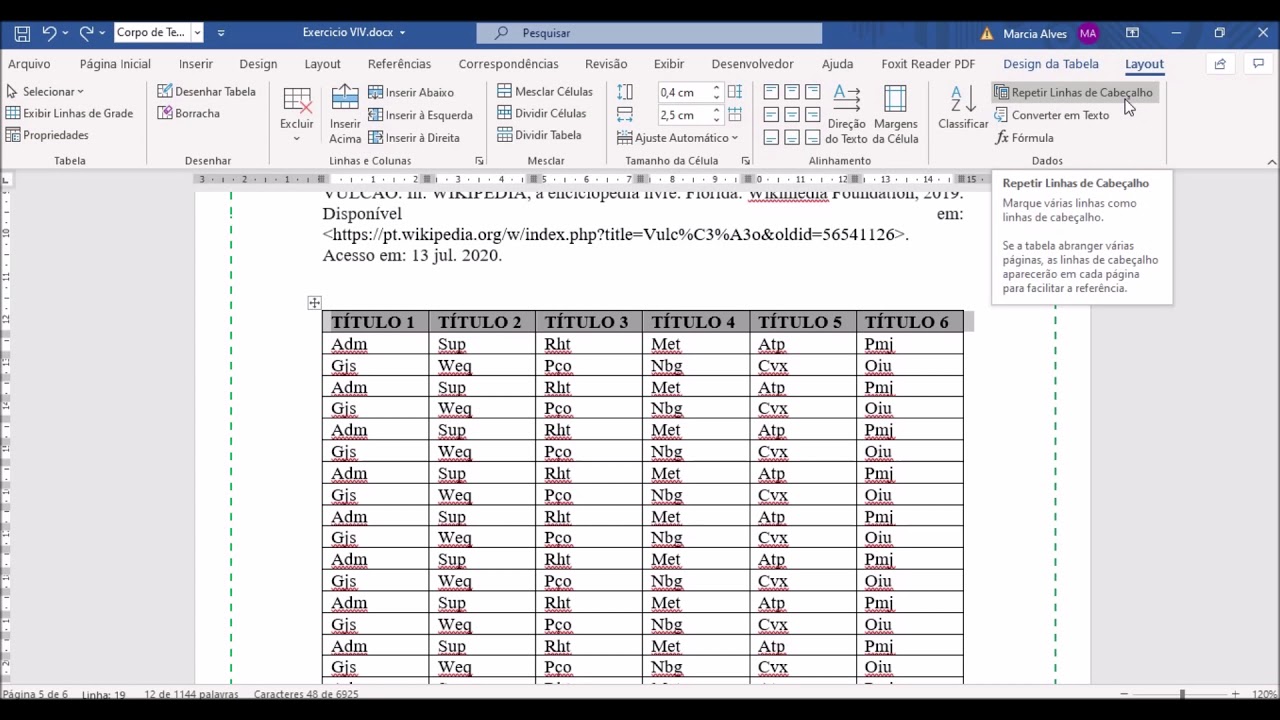Open the Comments icon

coord(1258,64)
